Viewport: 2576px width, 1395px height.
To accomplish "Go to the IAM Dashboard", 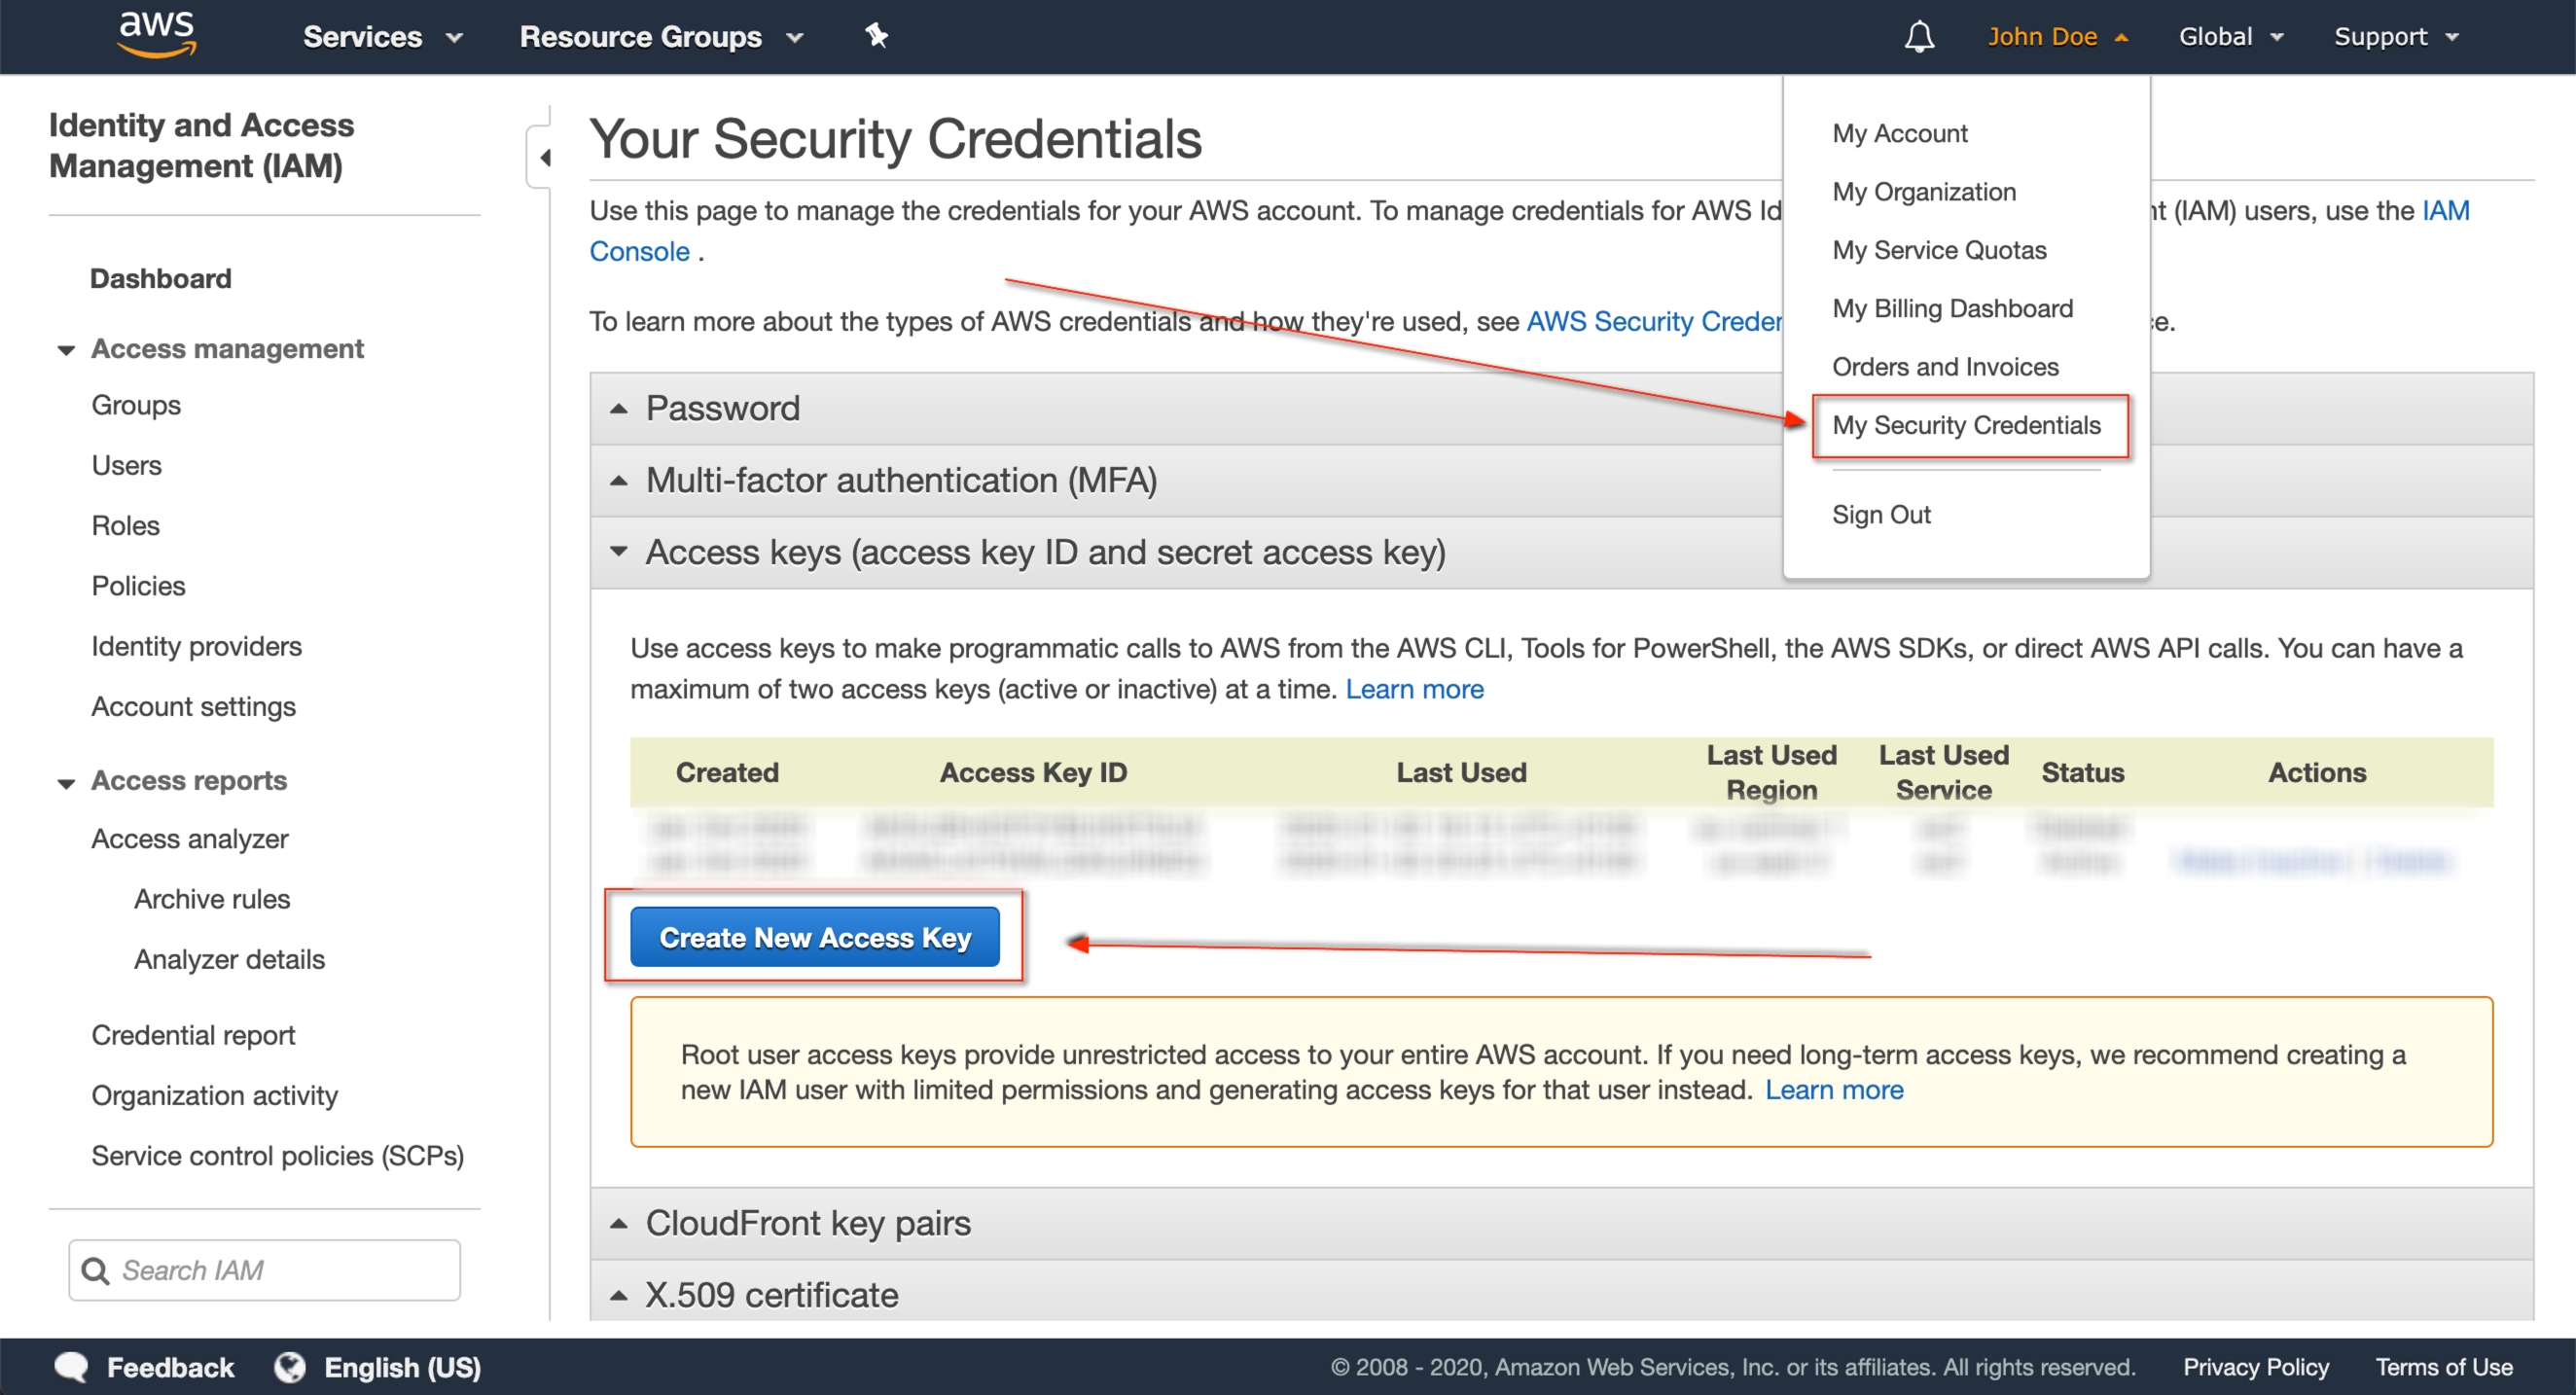I will pyautogui.click(x=161, y=278).
